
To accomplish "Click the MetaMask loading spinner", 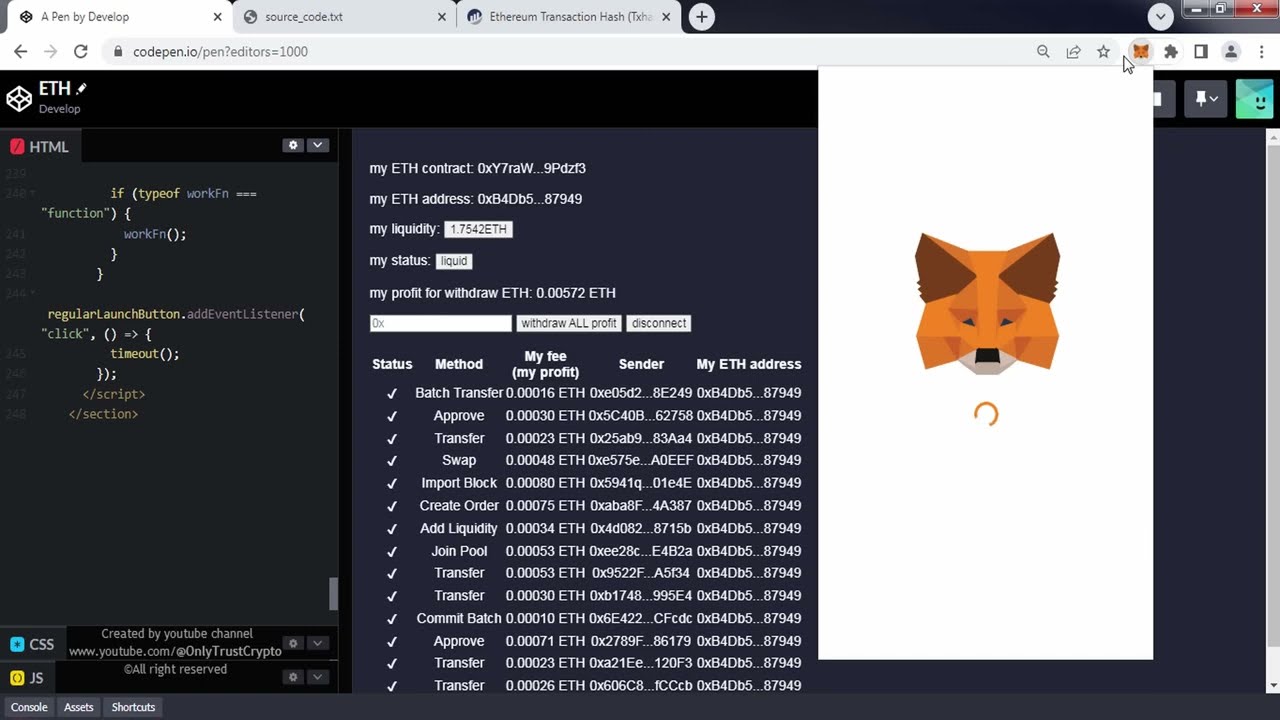I will coord(986,414).
